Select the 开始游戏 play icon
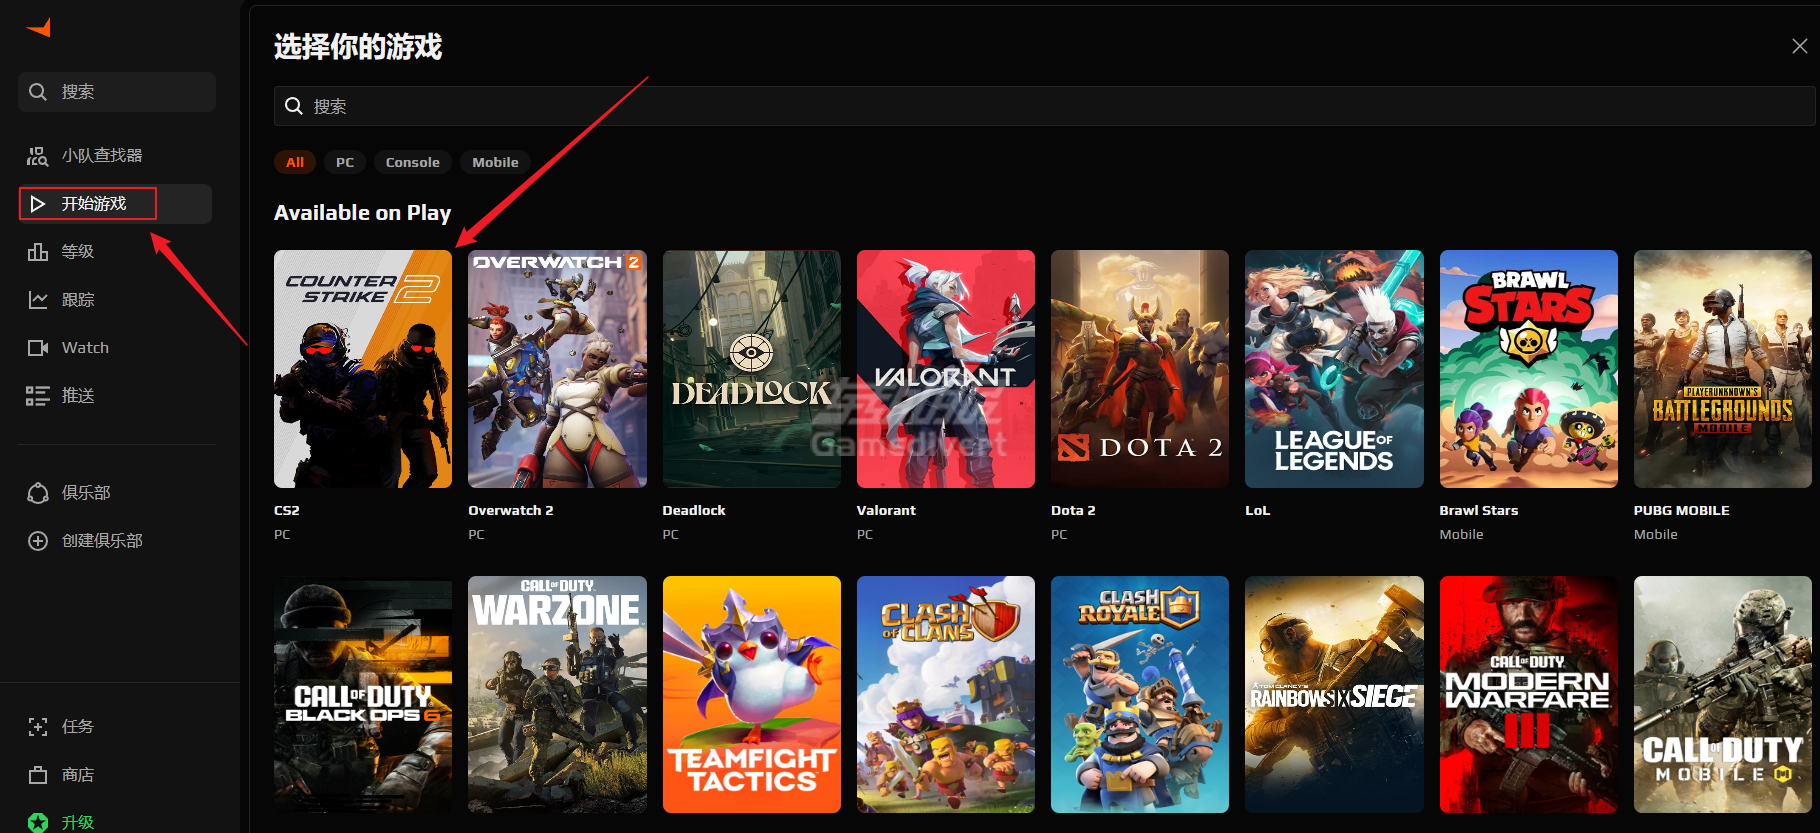Image resolution: width=1820 pixels, height=833 pixels. tap(38, 204)
